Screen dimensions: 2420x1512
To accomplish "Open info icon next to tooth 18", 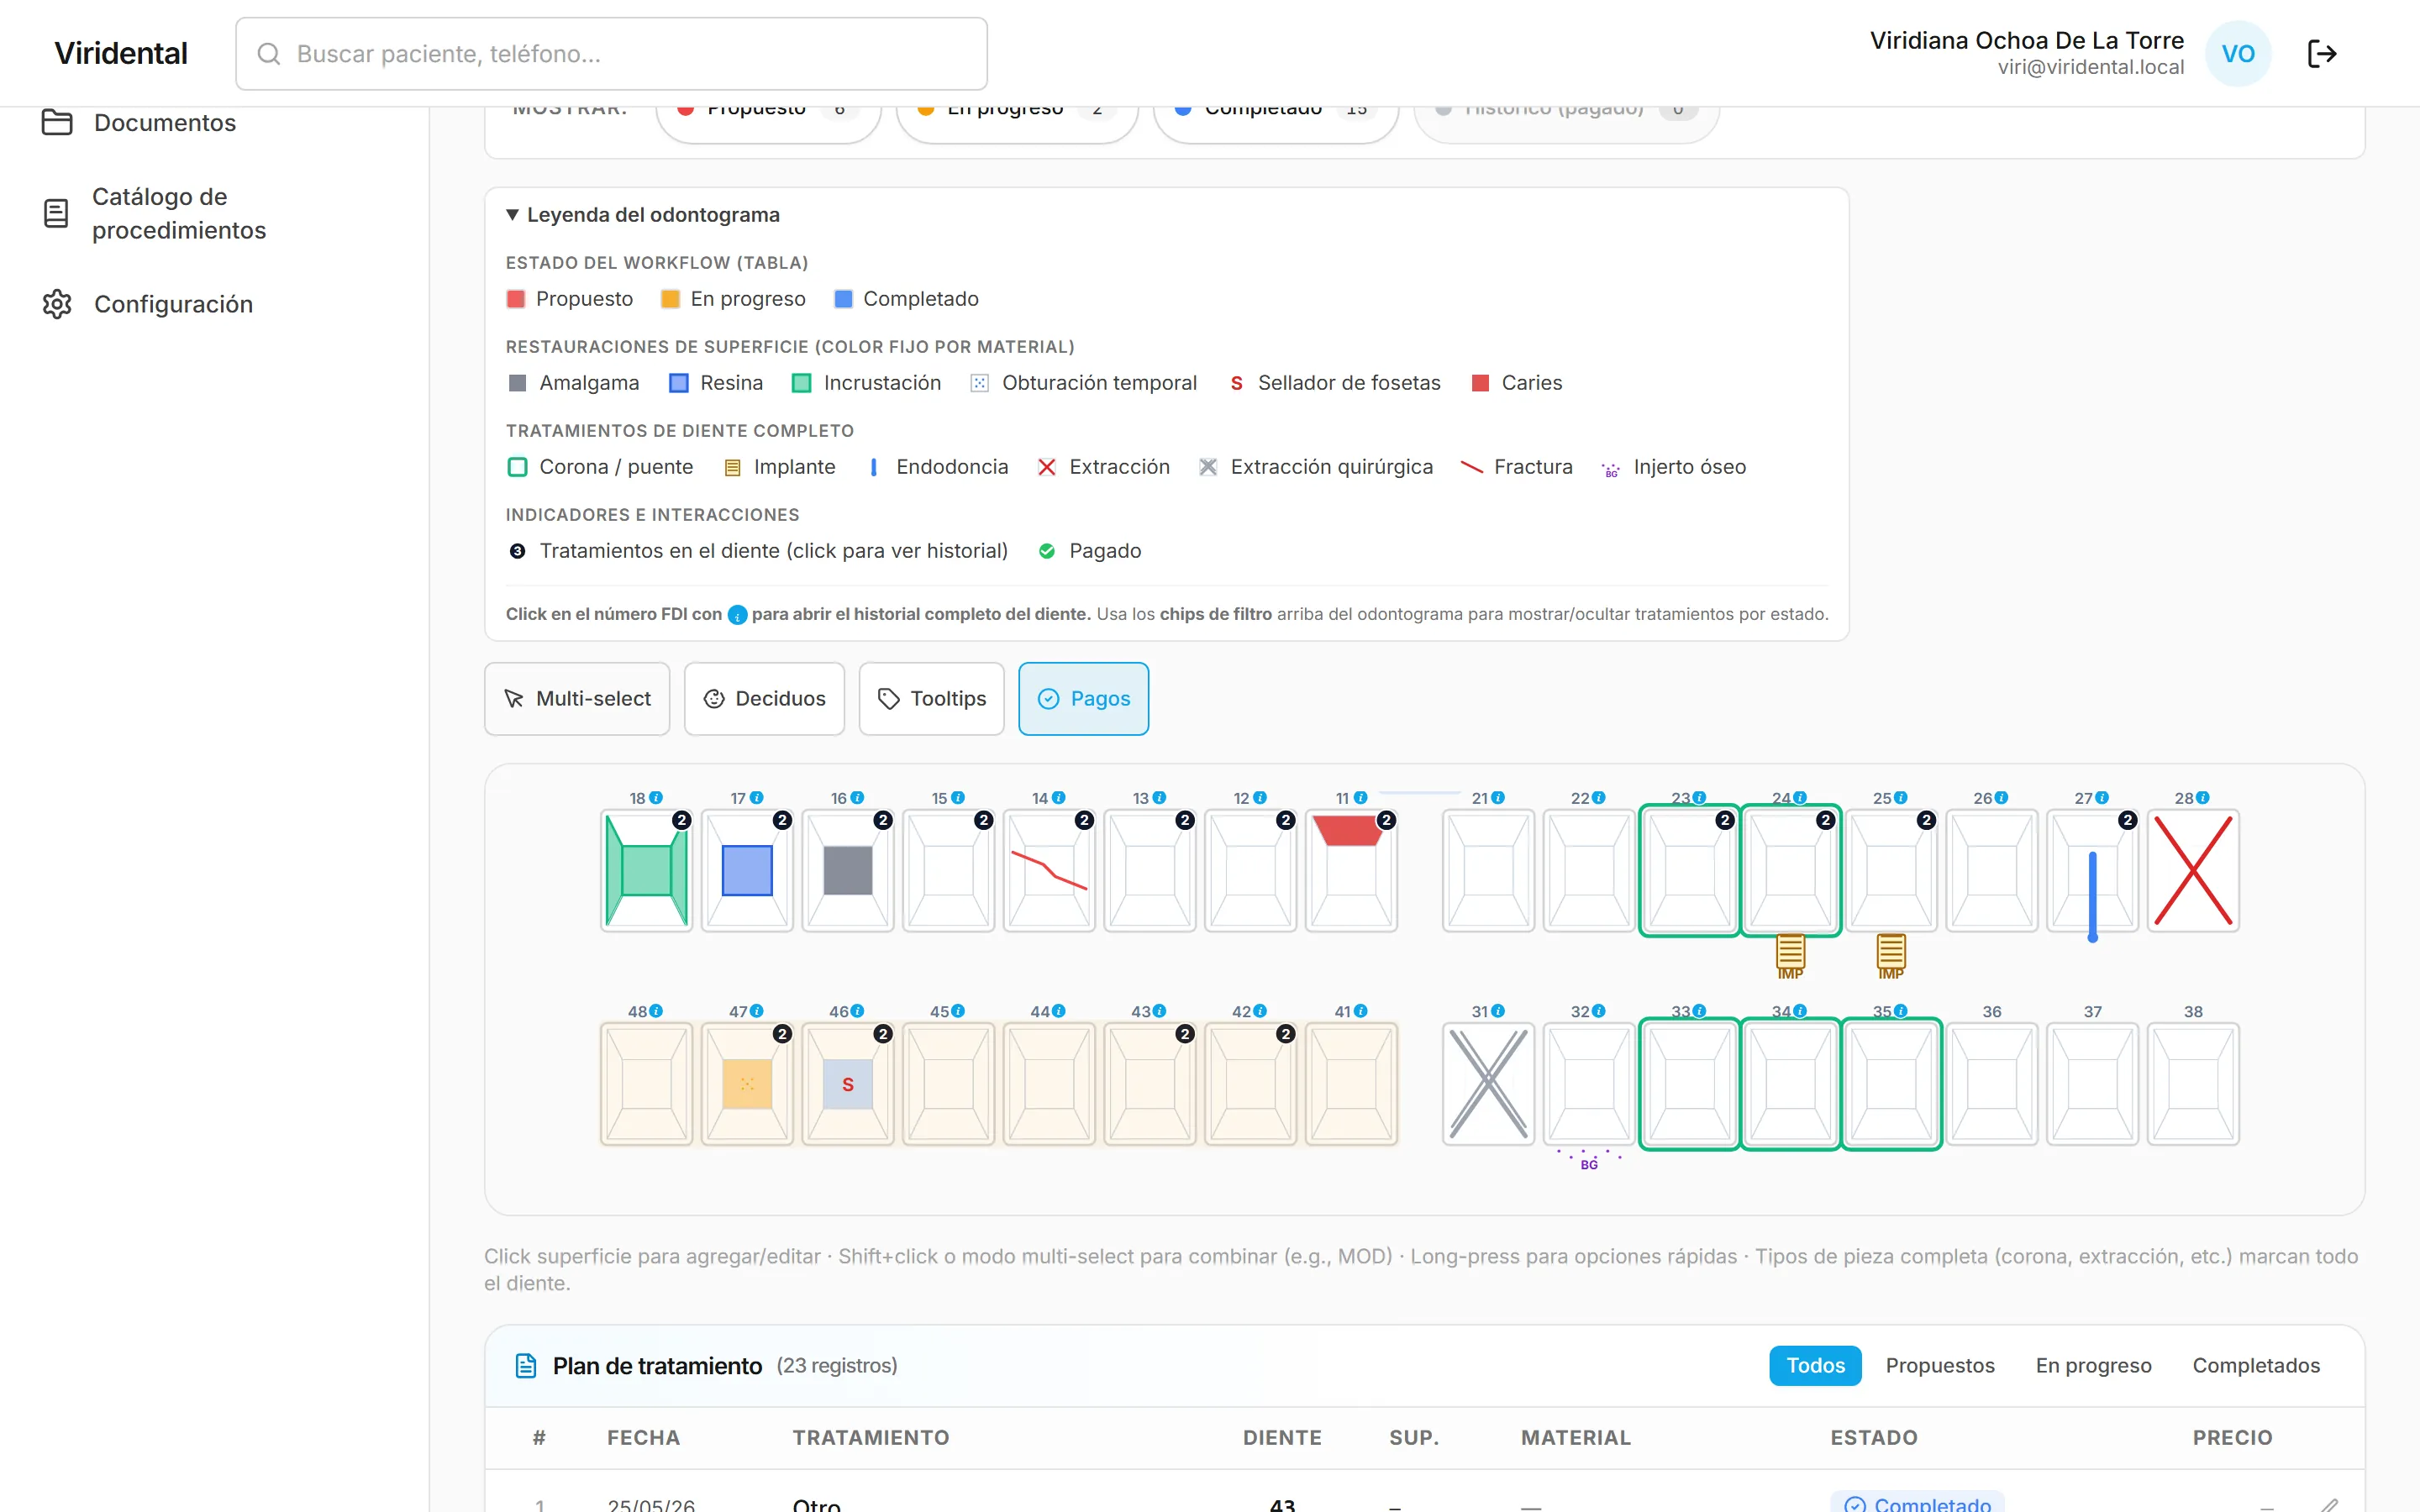I will [656, 797].
